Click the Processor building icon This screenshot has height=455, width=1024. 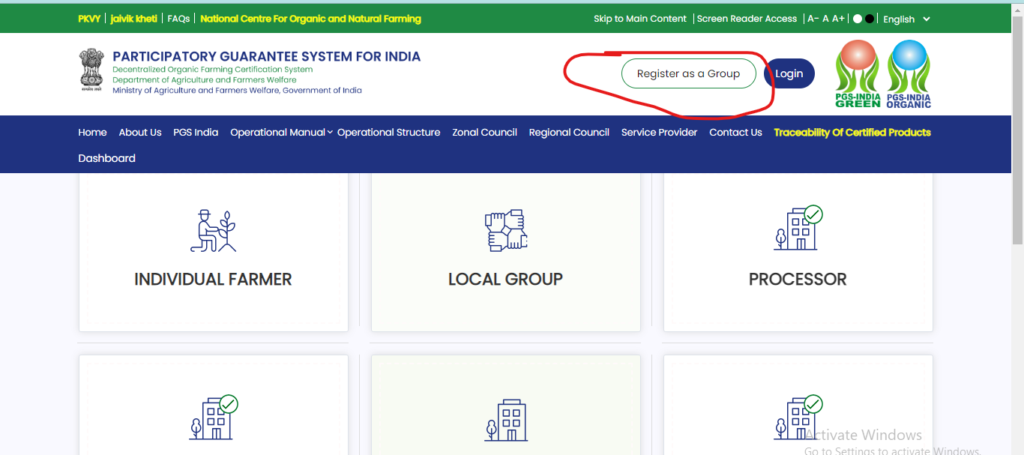[x=798, y=227]
